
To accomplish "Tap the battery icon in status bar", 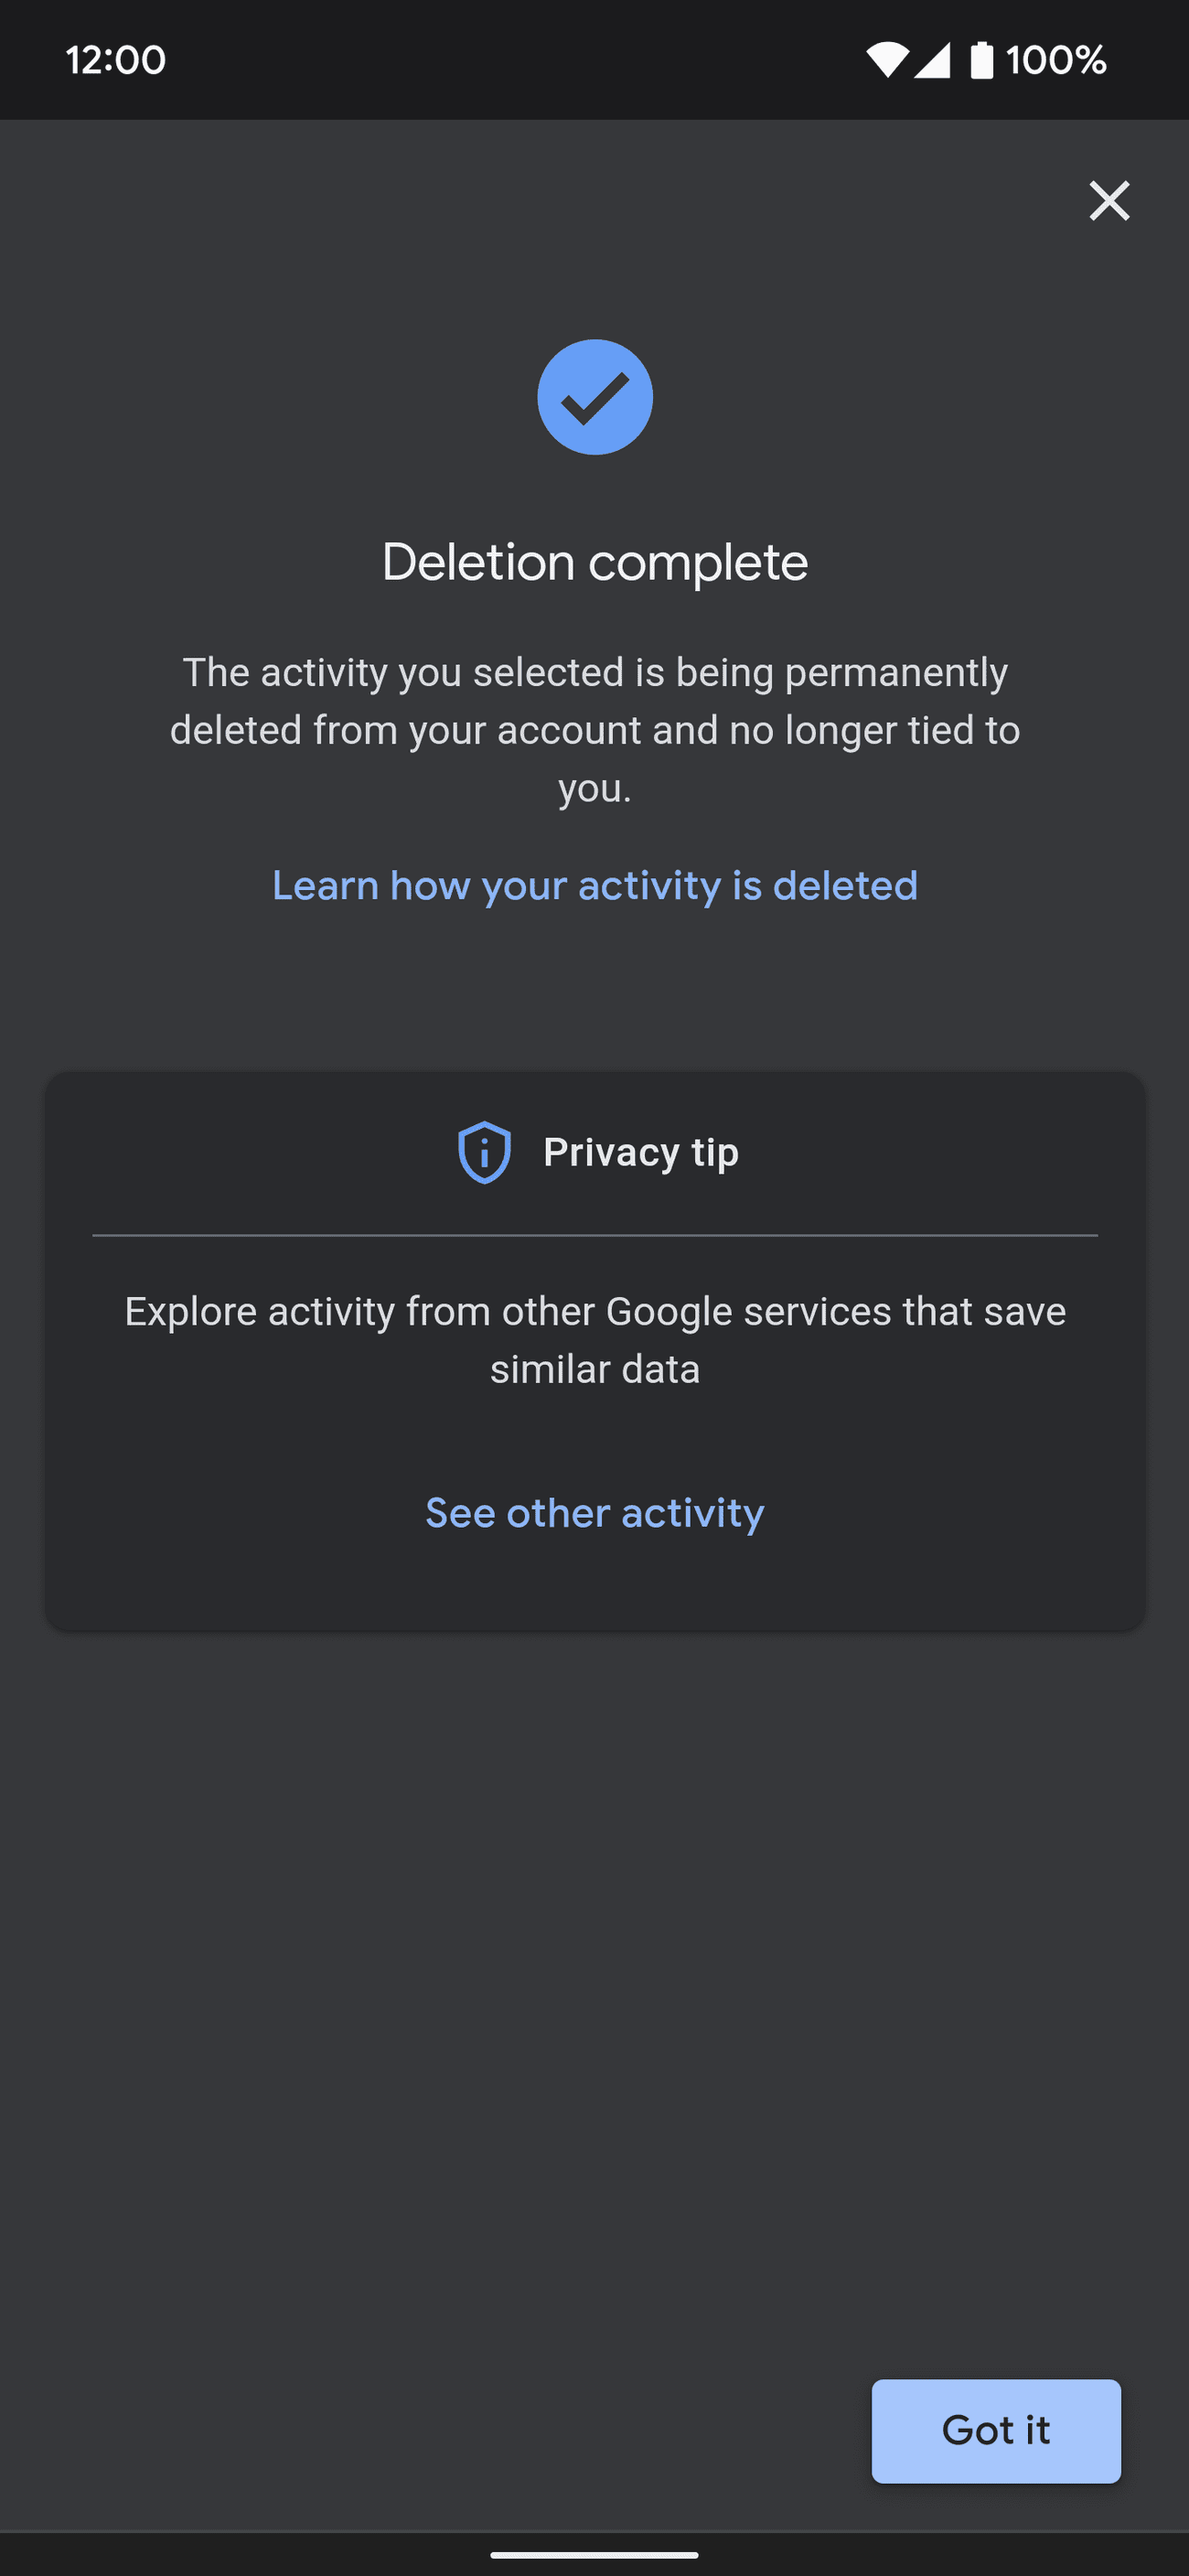I will (x=981, y=60).
